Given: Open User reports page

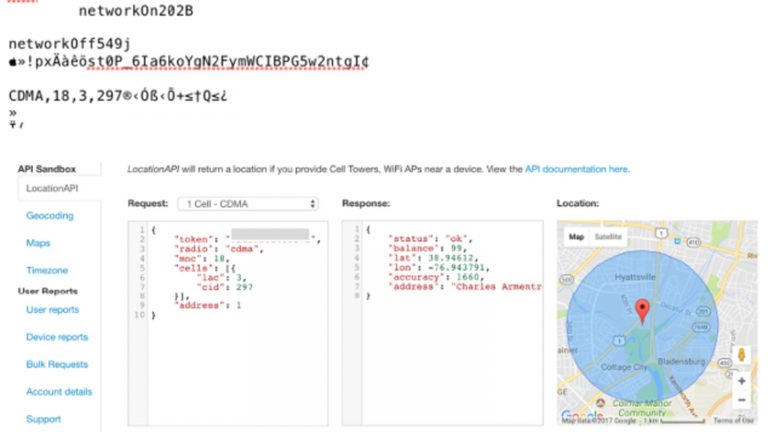Looking at the screenshot, I should 52,310.
